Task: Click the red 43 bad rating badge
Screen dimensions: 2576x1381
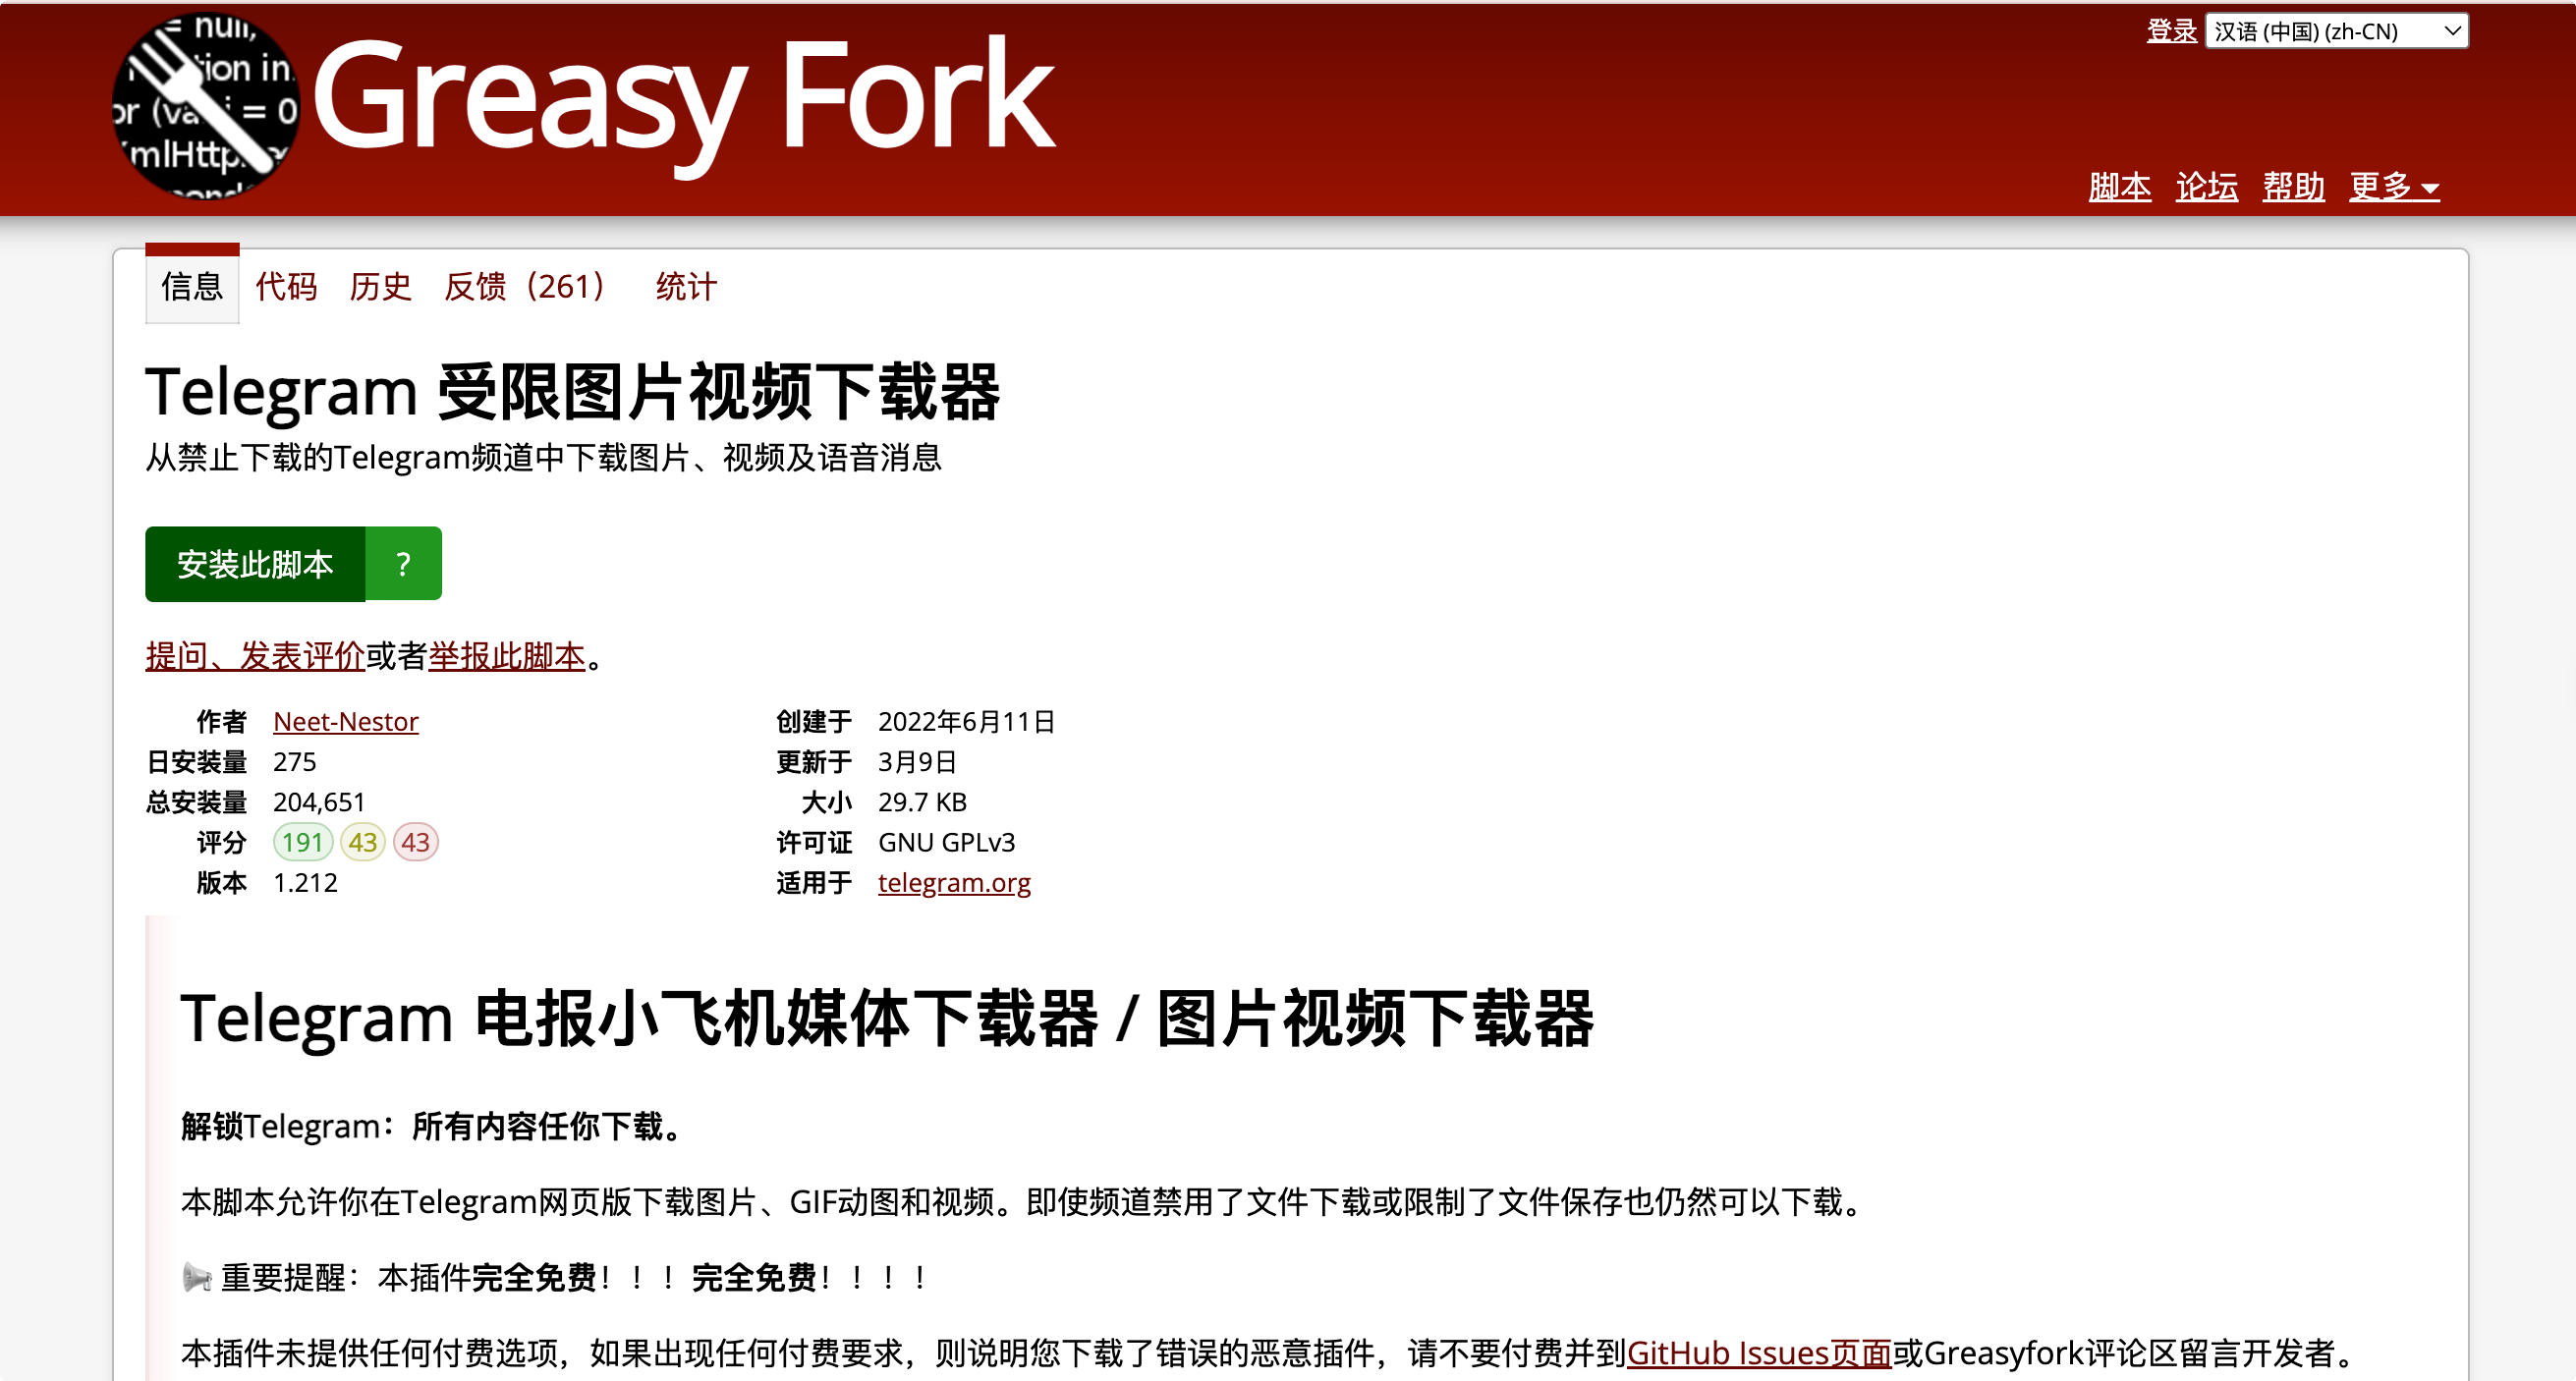Action: 416,842
